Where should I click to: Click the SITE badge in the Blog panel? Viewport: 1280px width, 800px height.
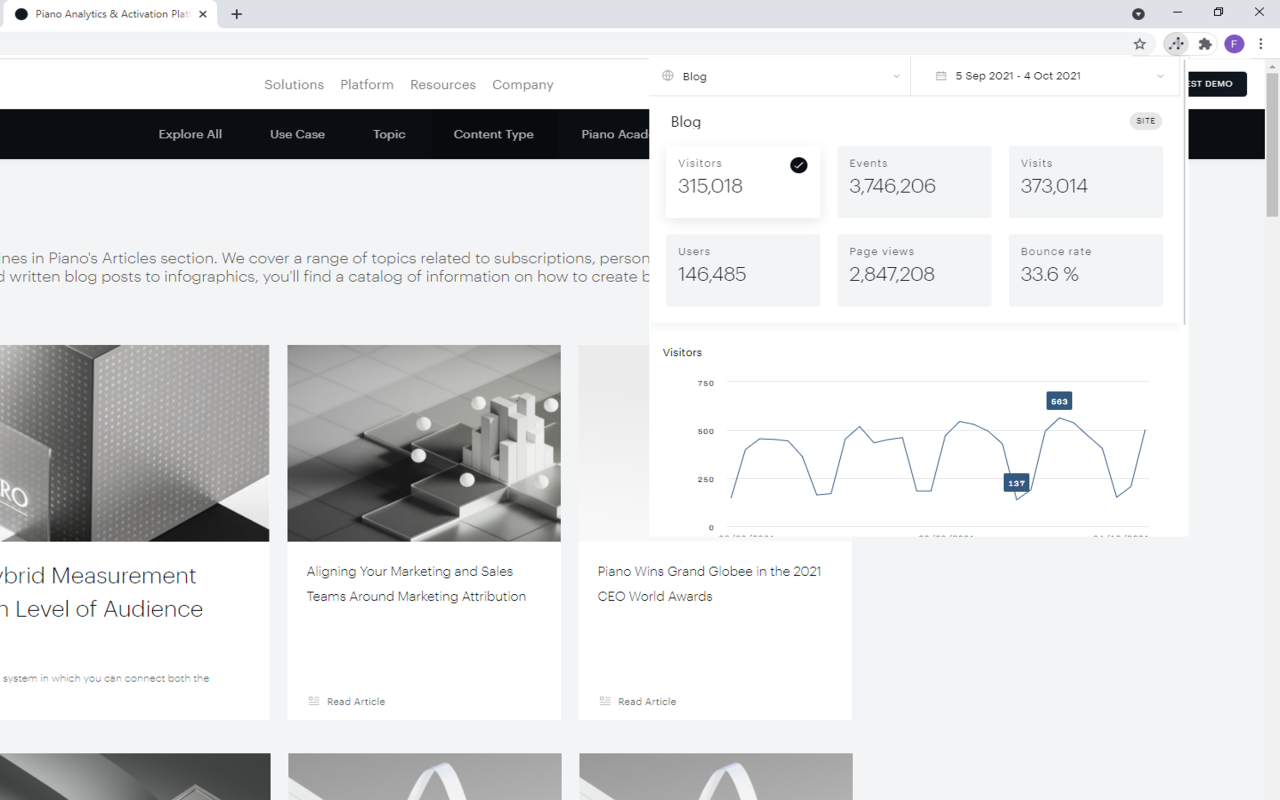coord(1145,121)
